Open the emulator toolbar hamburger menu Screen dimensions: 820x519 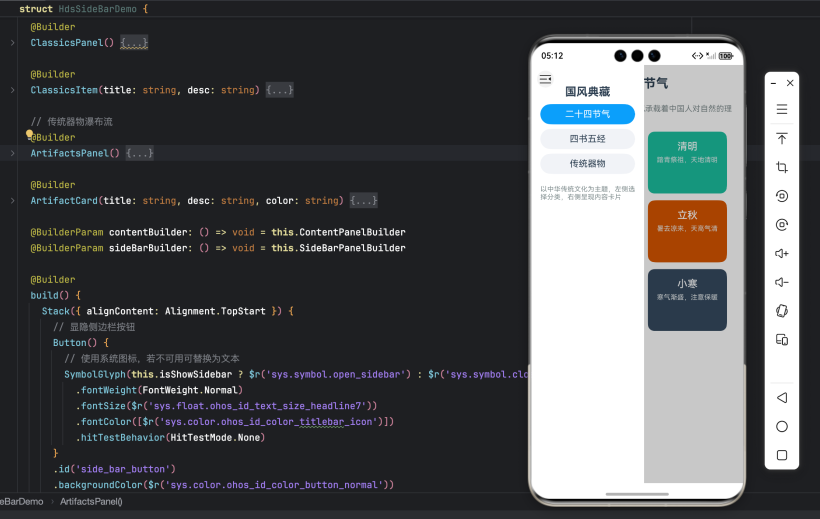(x=782, y=109)
